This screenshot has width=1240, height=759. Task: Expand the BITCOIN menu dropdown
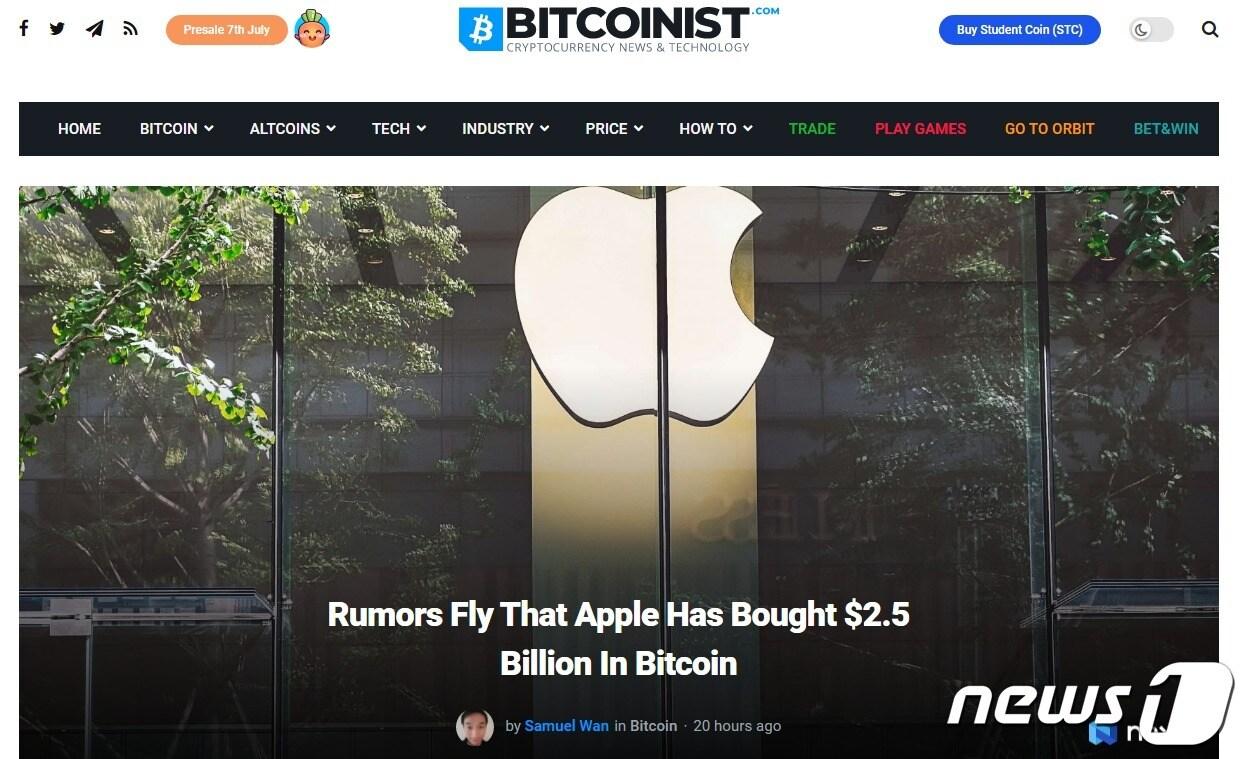[x=177, y=129]
